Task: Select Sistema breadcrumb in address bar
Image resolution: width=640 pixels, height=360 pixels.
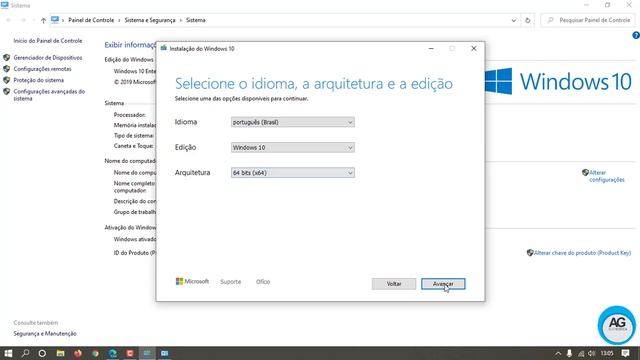Action: click(196, 20)
